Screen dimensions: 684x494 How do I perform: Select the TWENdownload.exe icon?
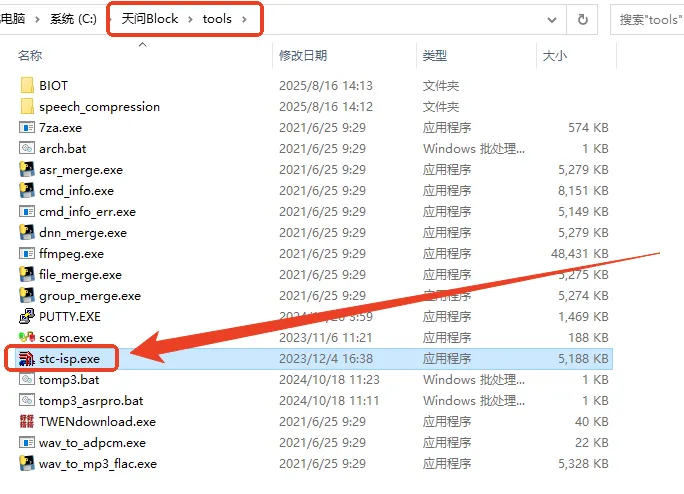27,422
